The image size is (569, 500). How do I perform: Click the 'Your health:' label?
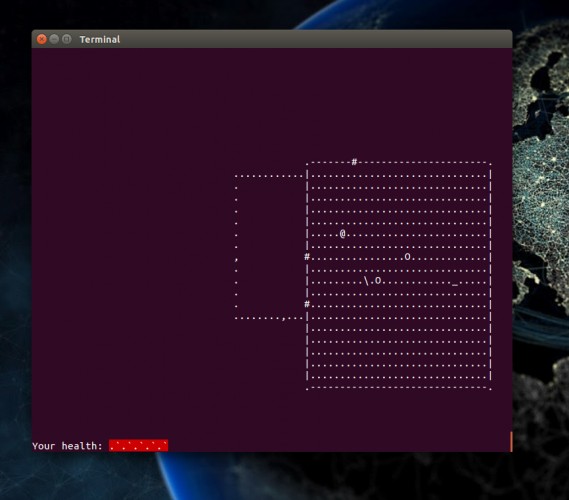(x=67, y=446)
